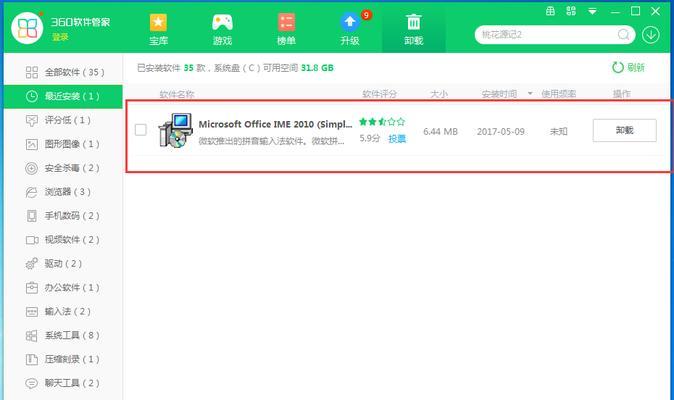Open the 宝库 star icon tab
Screen dimensions: 674x400
[x=158, y=29]
